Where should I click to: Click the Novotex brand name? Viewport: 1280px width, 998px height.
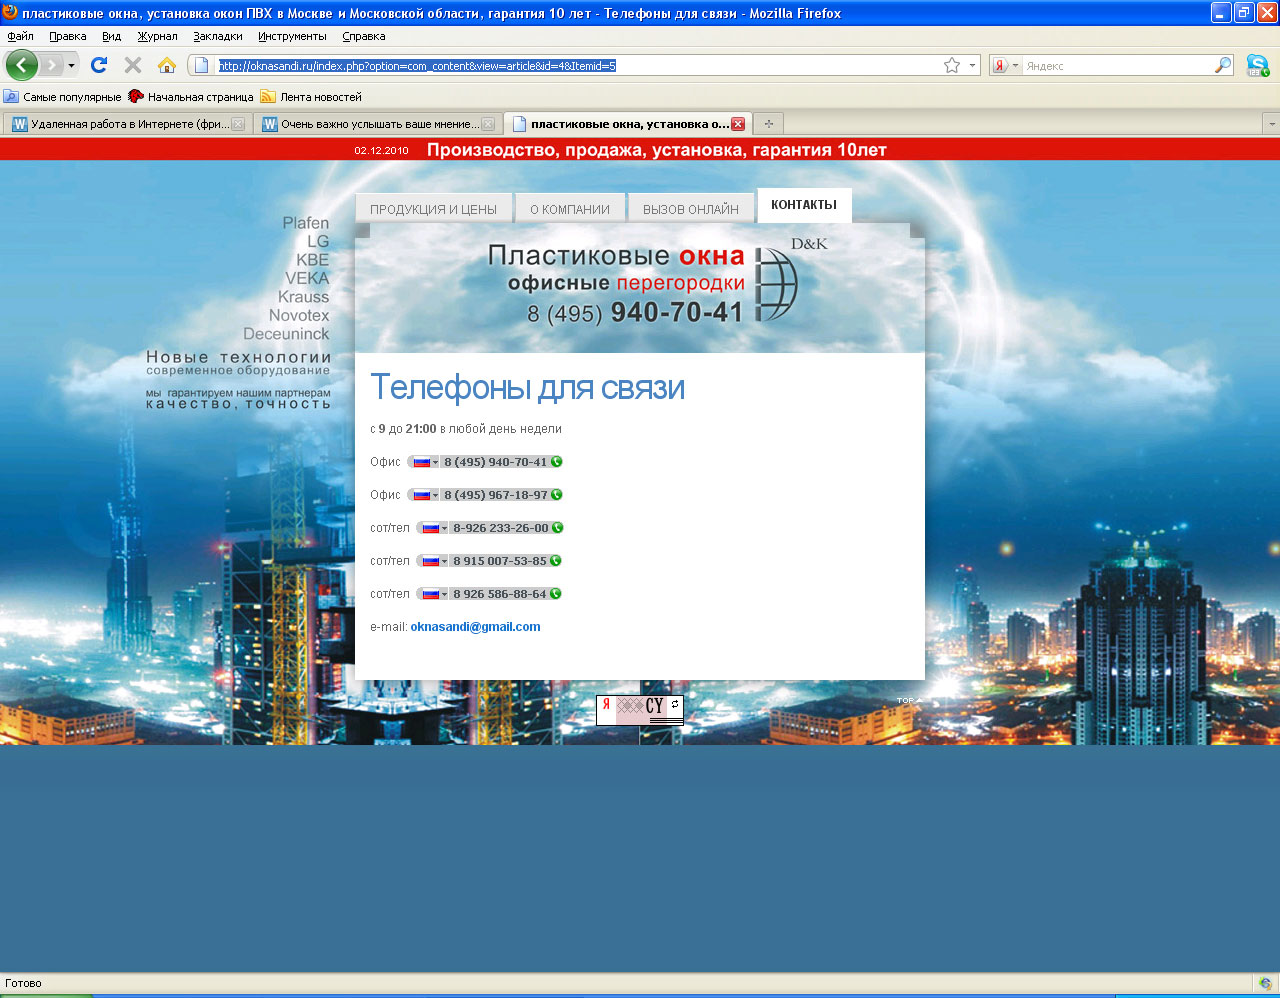pos(299,315)
